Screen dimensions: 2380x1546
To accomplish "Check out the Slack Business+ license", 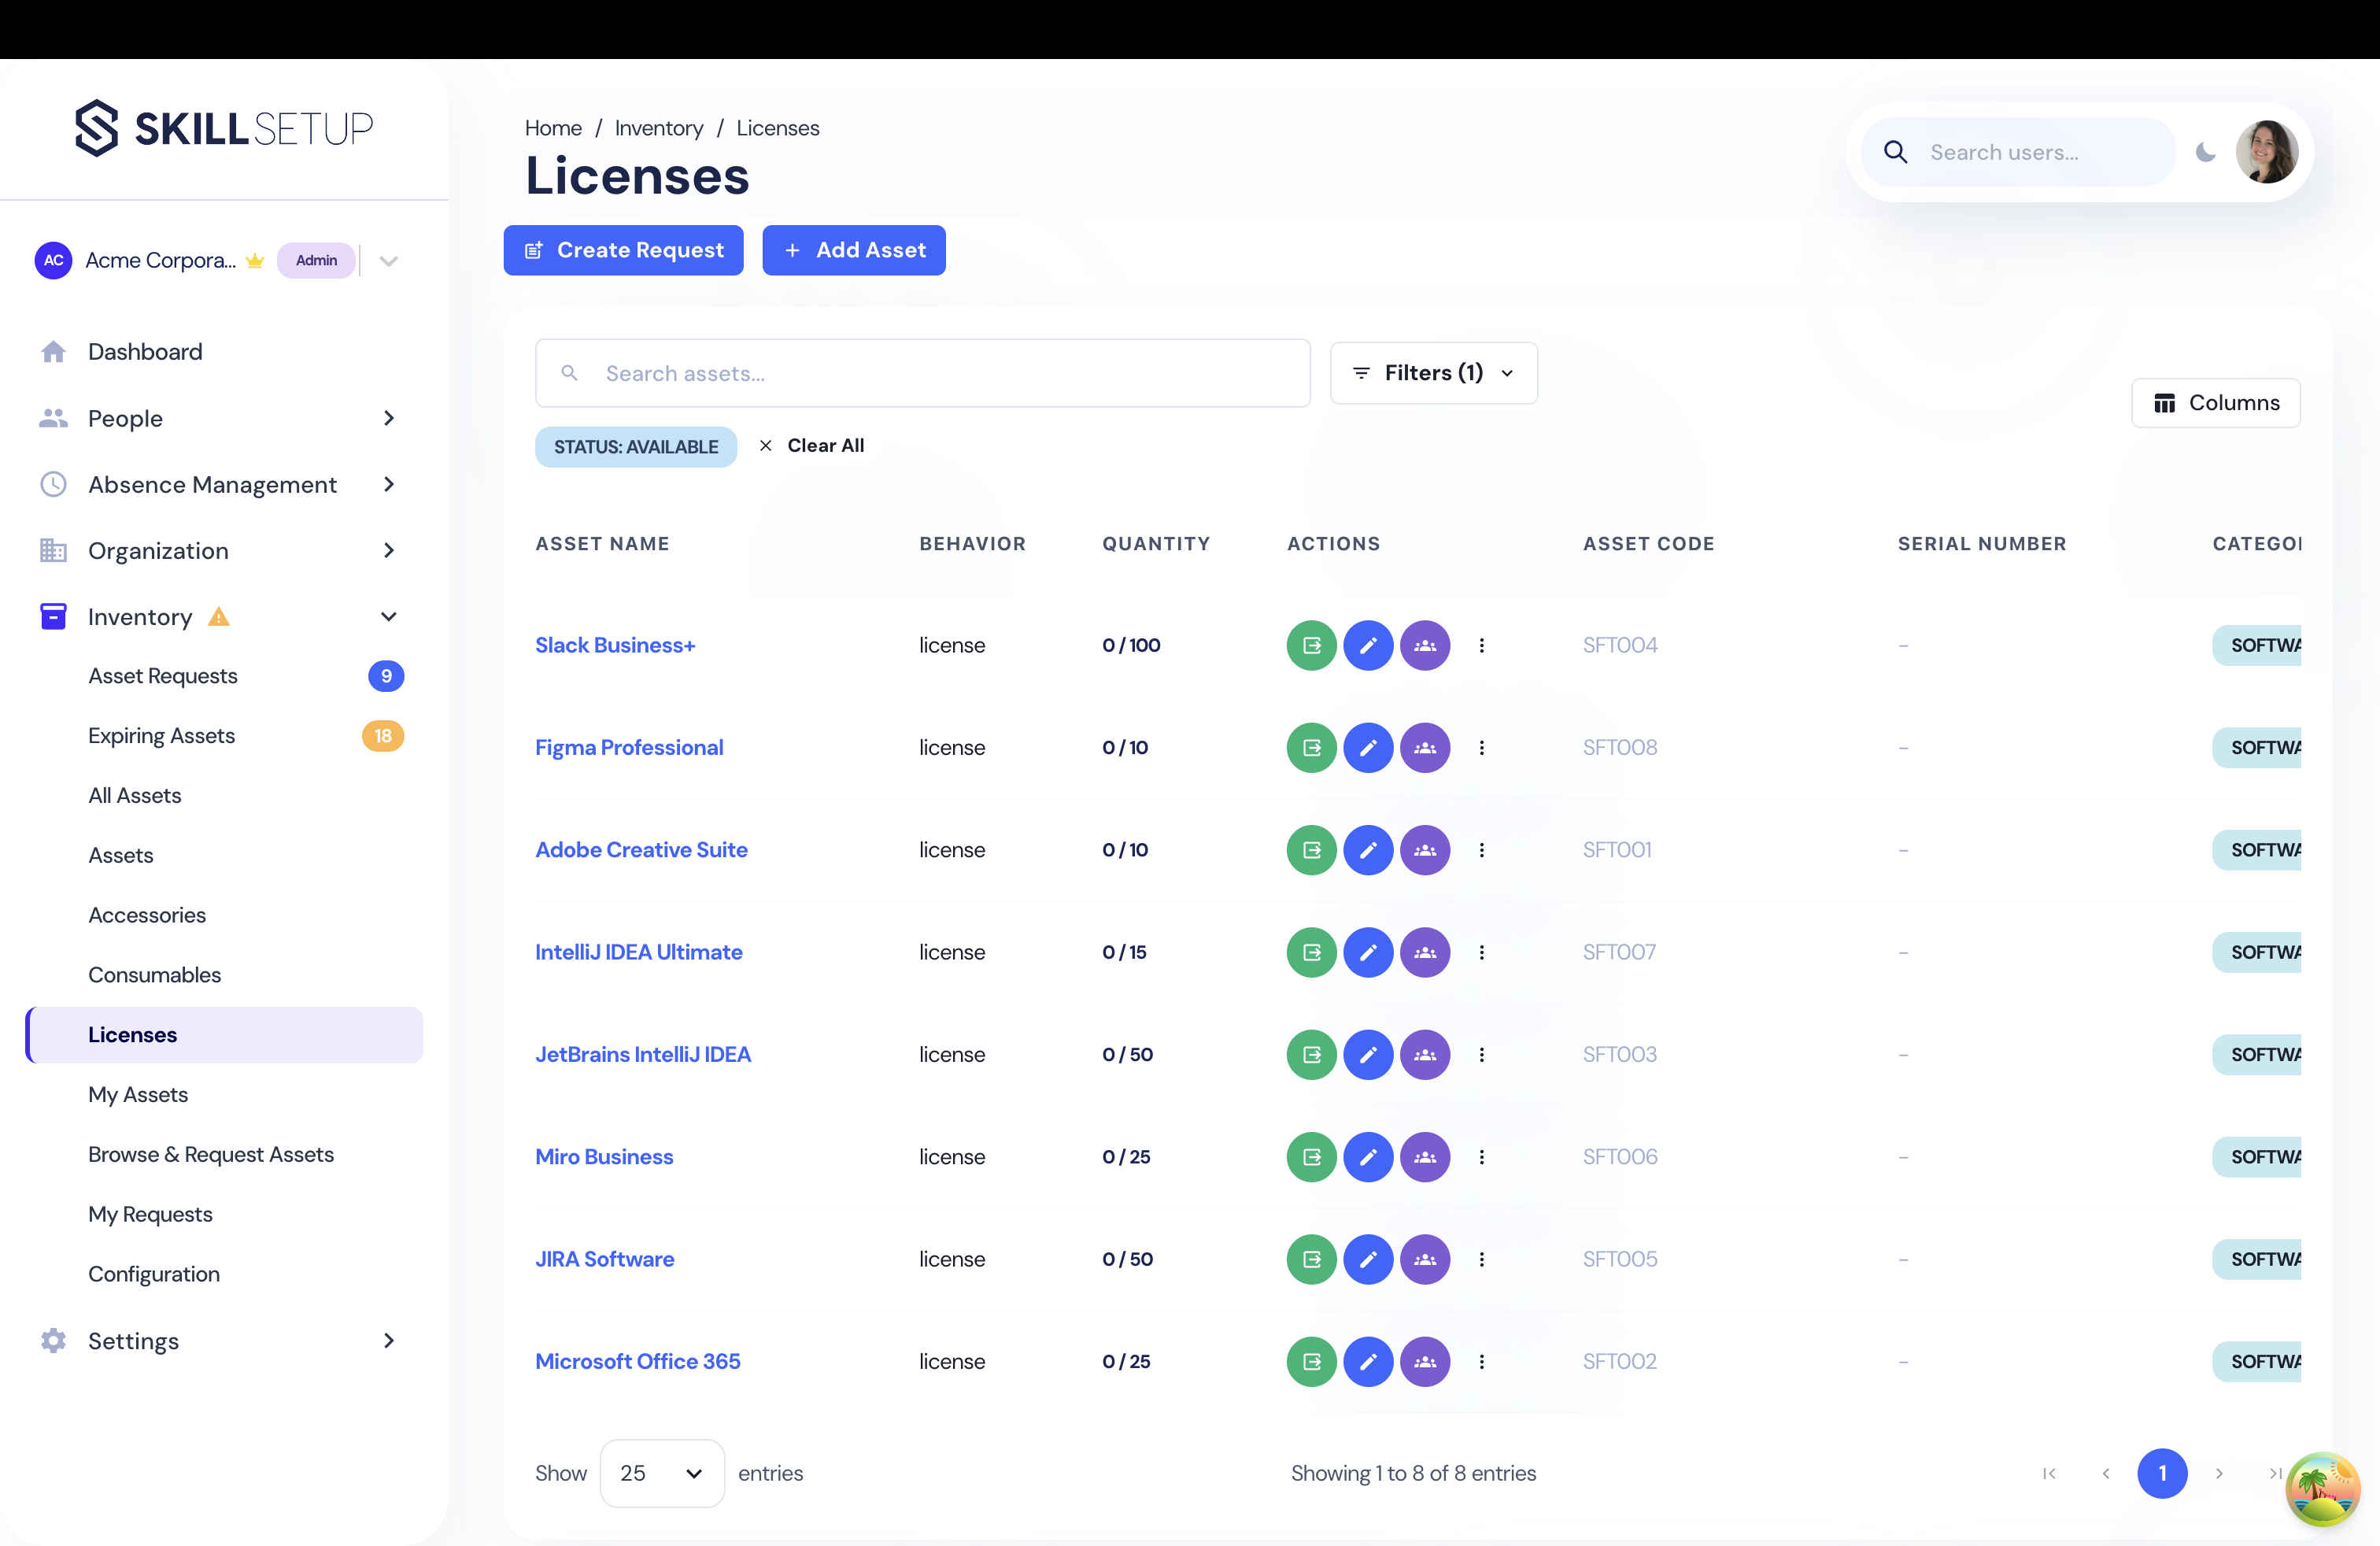I will pos(1310,645).
